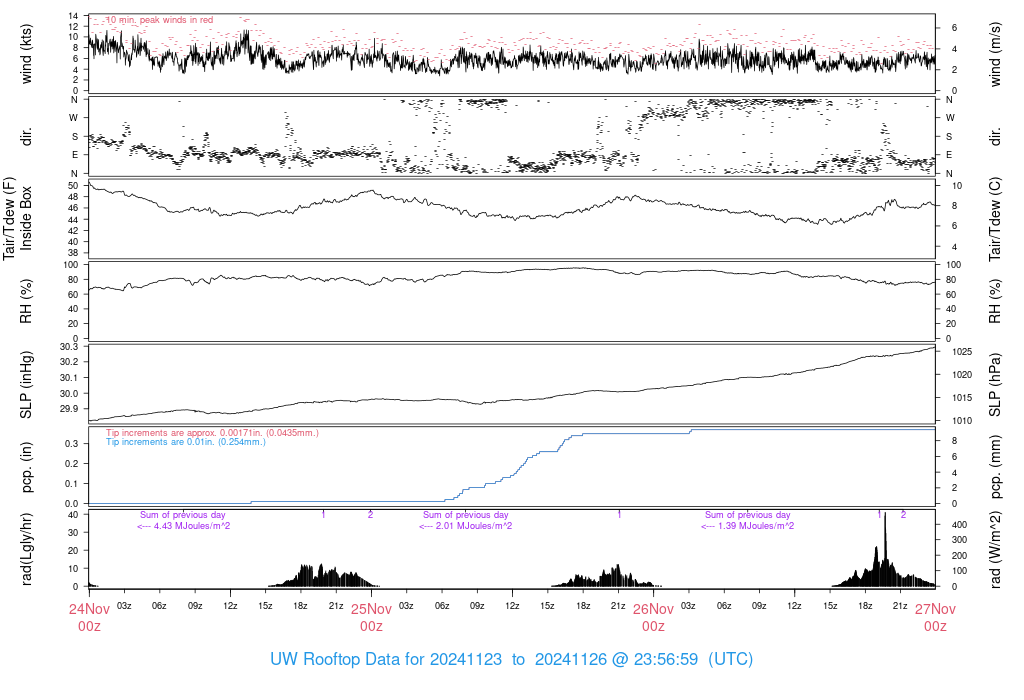Click the 'SLP (inHg)' axis label

pos(26,384)
